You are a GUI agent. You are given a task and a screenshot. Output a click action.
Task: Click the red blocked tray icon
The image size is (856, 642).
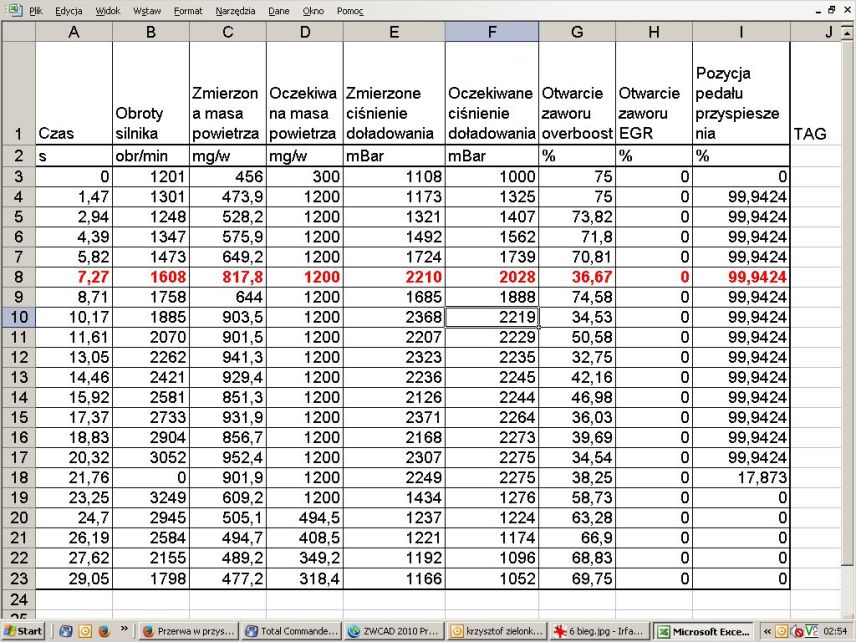(796, 632)
